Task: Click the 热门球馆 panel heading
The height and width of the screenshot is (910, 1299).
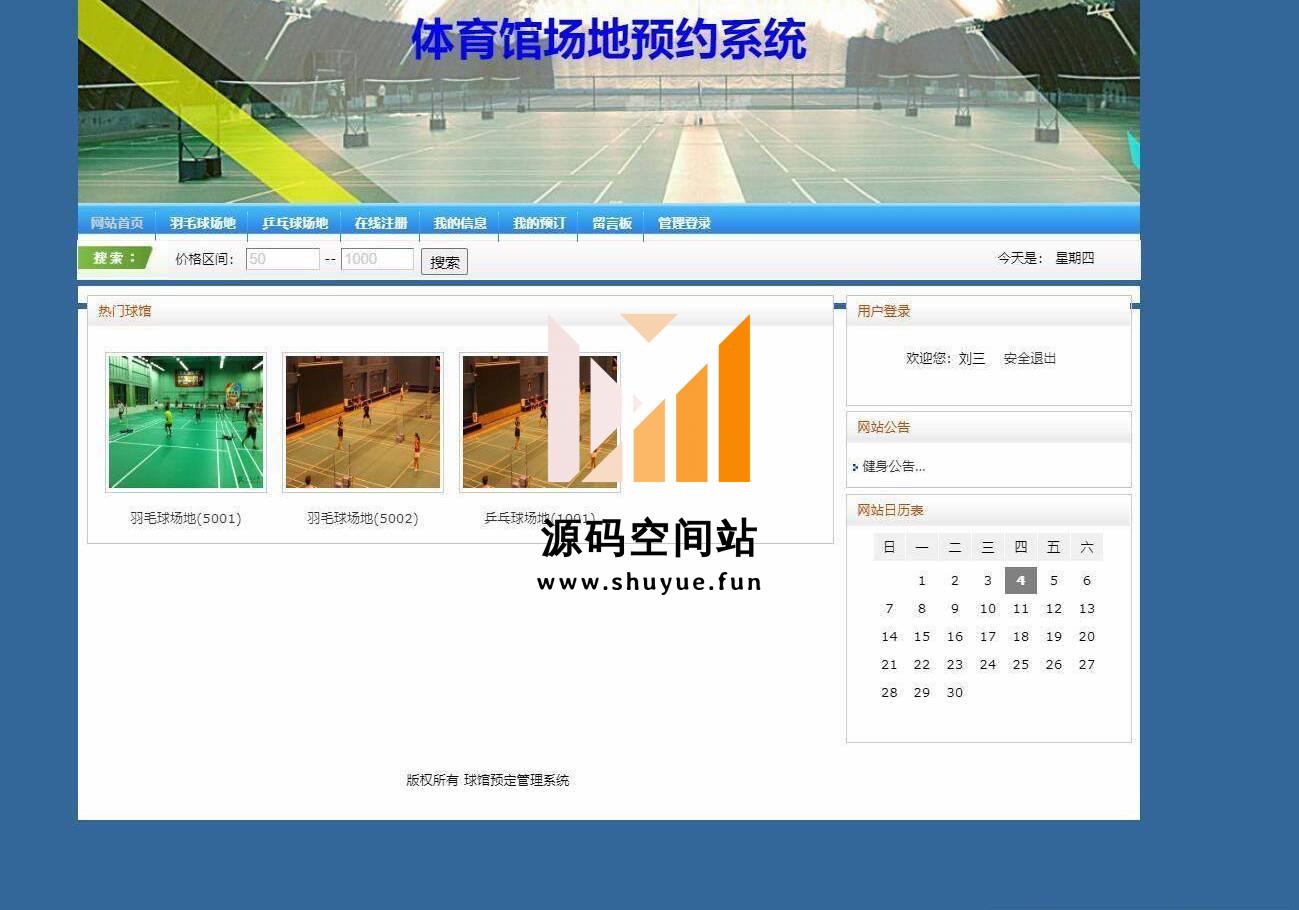Action: 125,311
